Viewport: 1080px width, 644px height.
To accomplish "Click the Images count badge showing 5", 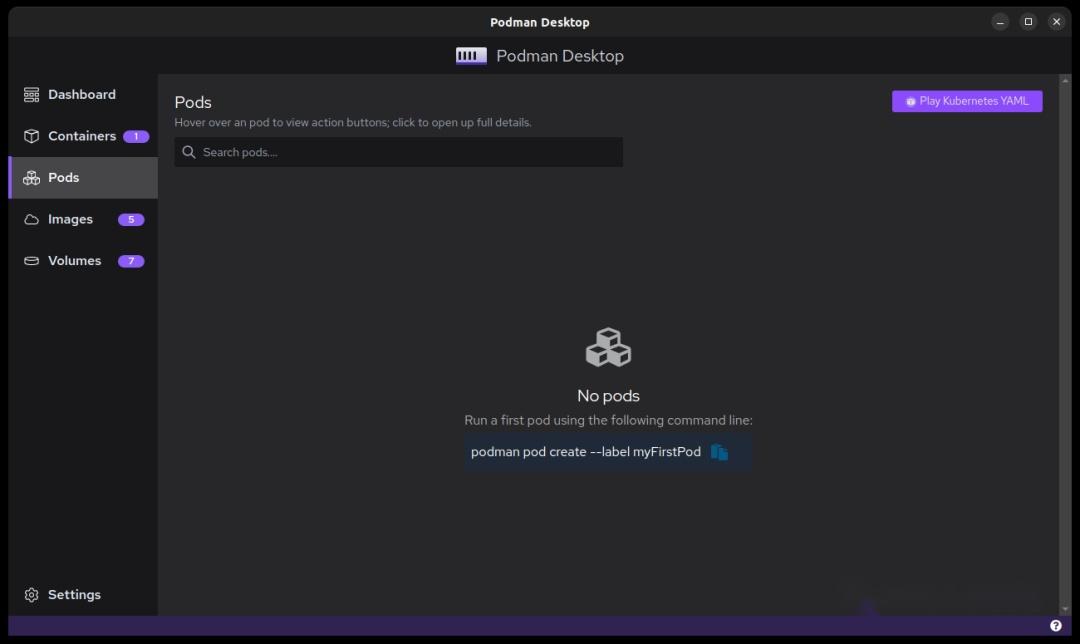I will [x=131, y=219].
